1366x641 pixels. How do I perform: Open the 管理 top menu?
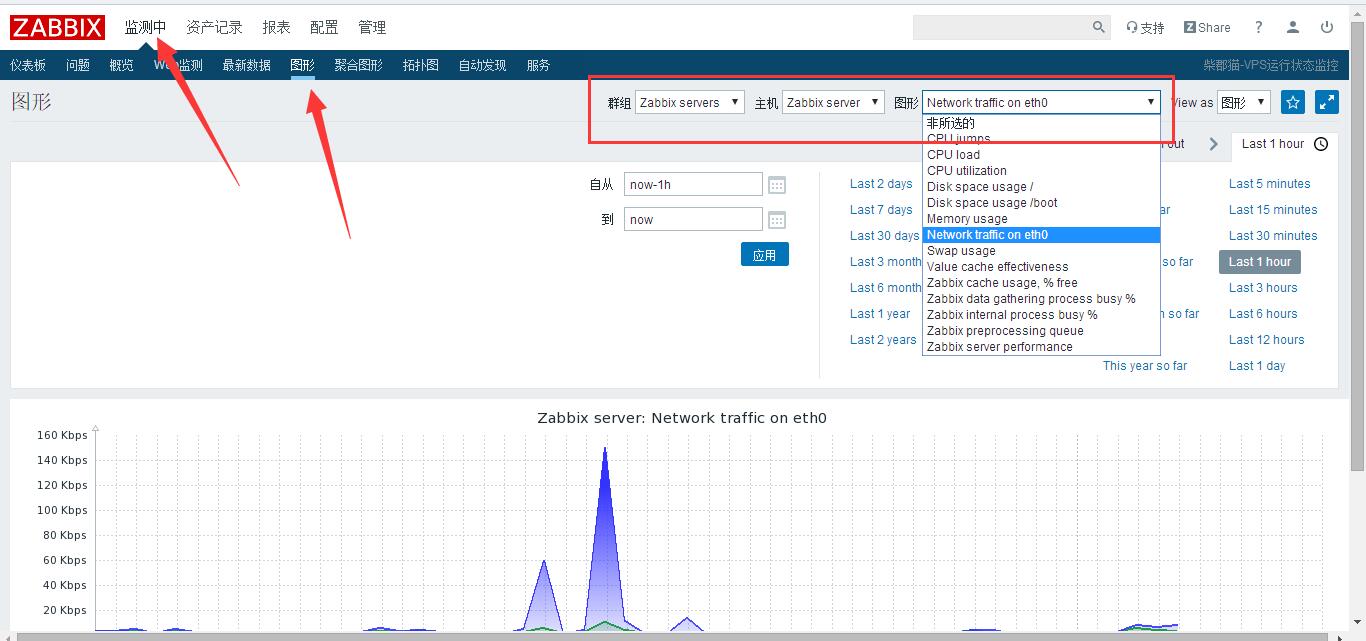372,27
